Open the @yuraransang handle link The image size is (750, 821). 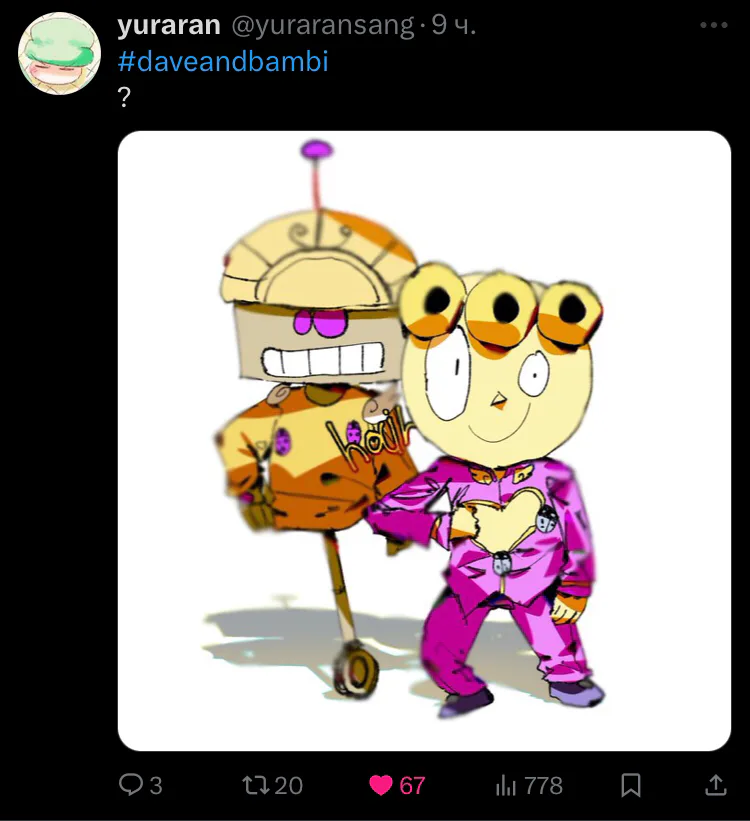[x=323, y=25]
